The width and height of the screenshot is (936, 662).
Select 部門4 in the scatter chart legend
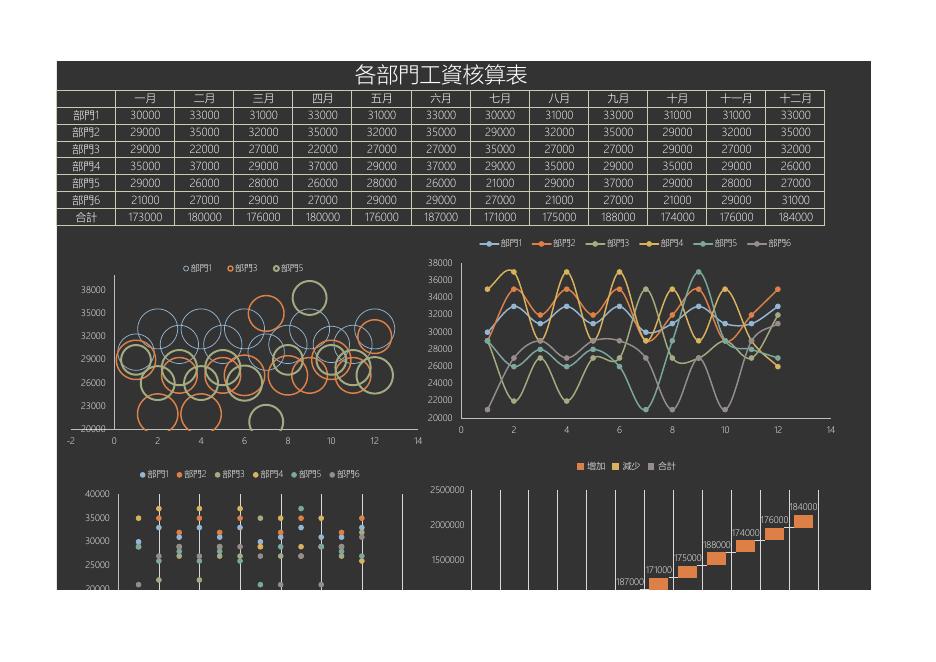[268, 475]
